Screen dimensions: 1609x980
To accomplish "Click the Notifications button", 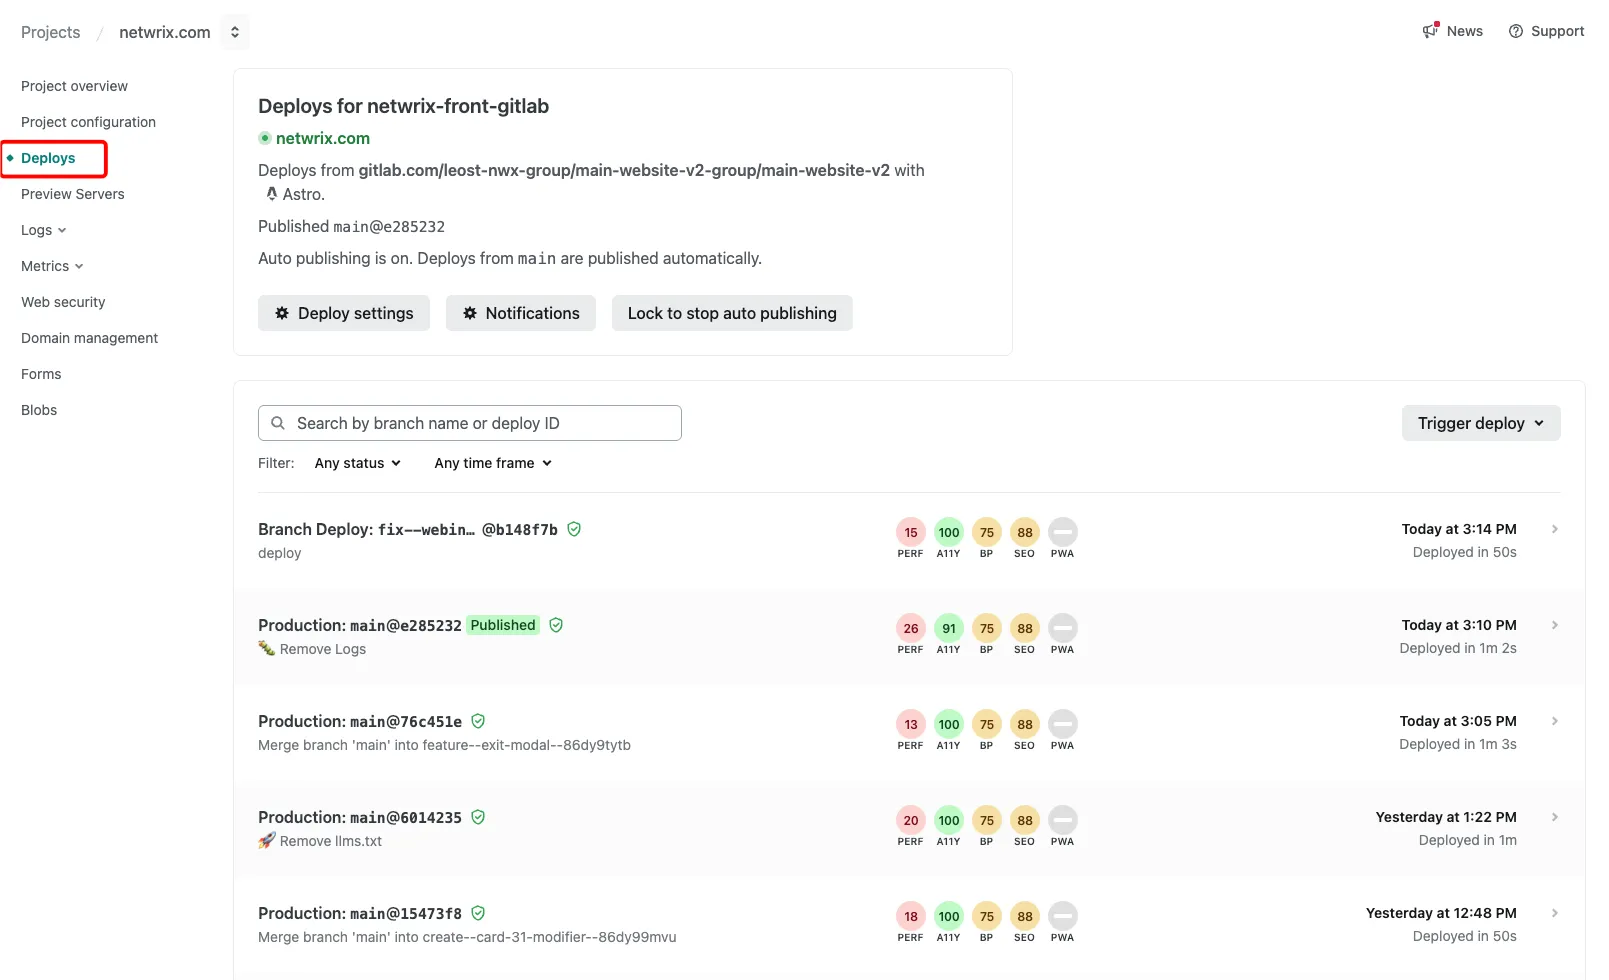I will pyautogui.click(x=521, y=313).
